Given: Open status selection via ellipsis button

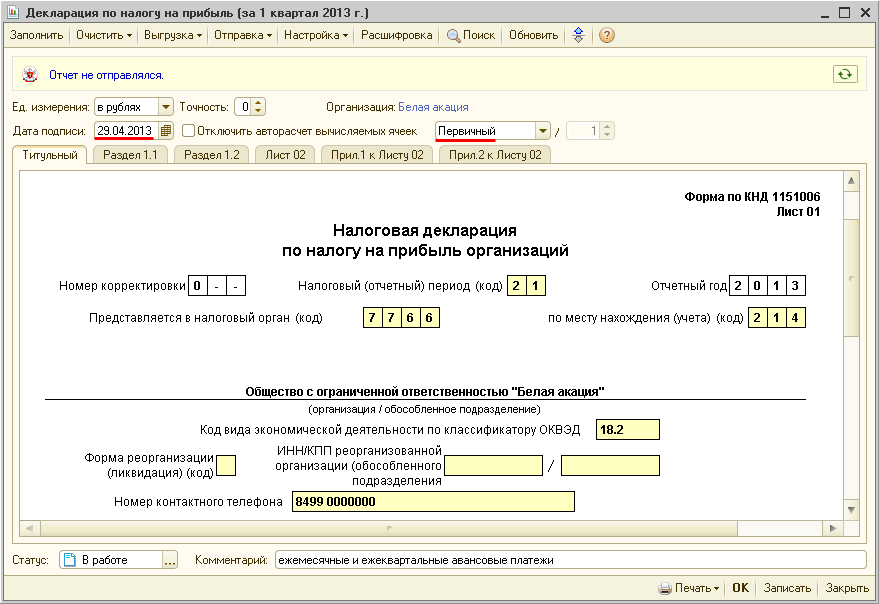Looking at the screenshot, I should (x=170, y=560).
